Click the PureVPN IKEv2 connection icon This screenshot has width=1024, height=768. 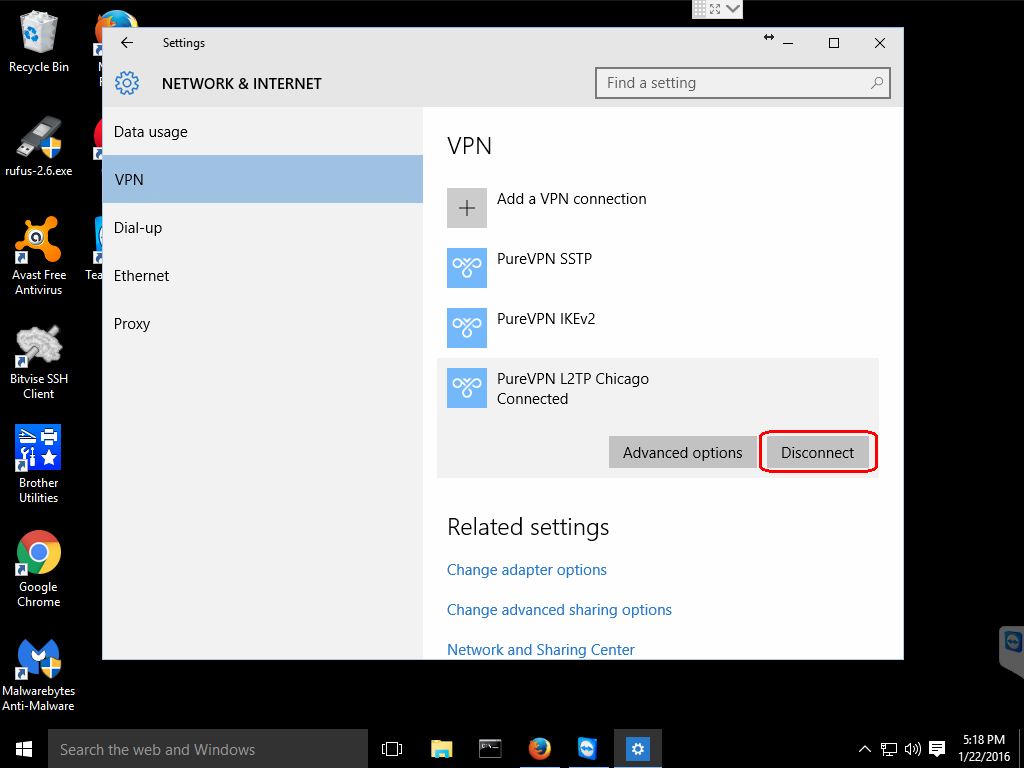point(466,328)
